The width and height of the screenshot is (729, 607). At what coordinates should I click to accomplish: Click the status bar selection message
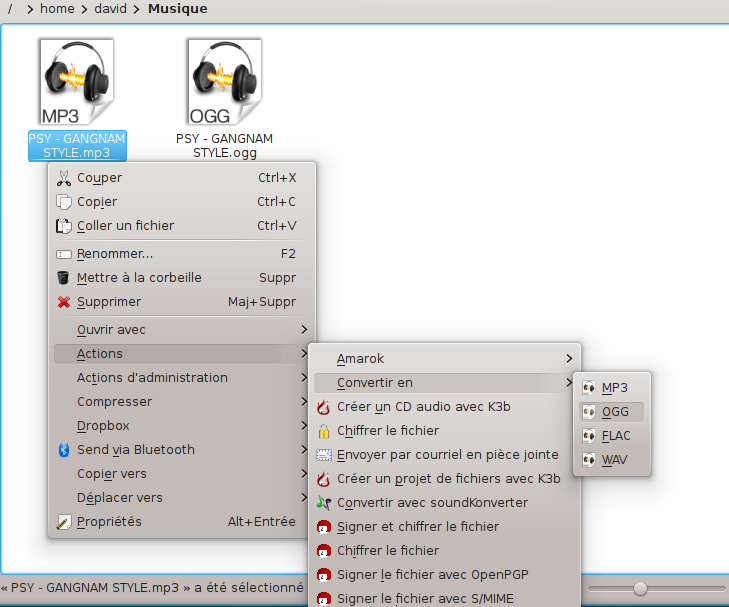[x=152, y=588]
